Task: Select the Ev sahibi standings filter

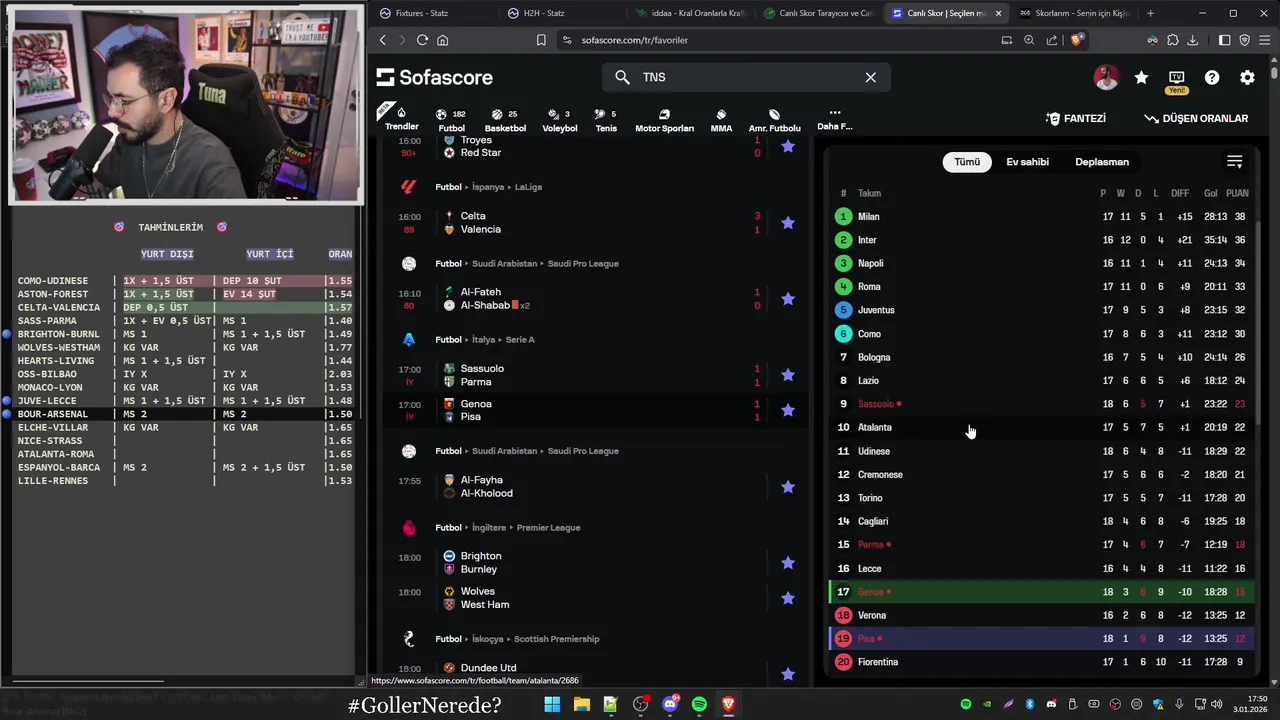Action: [x=1027, y=162]
